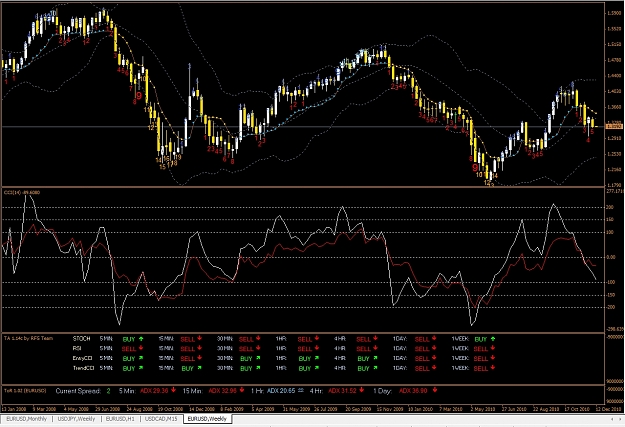625x427 pixels.
Task: Click the EasyCCI 5 MIN green diagonal arrow
Action: (x=141, y=358)
